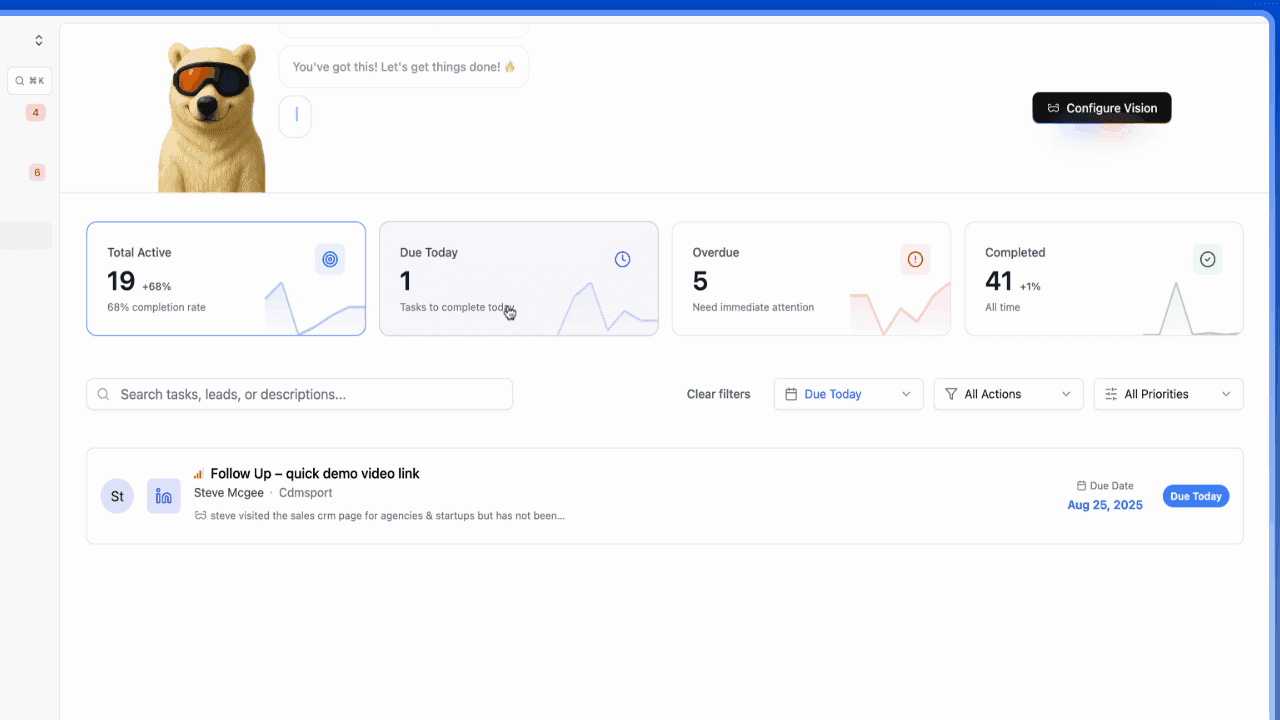
Task: Click the Total Active count 19
Action: pos(121,282)
